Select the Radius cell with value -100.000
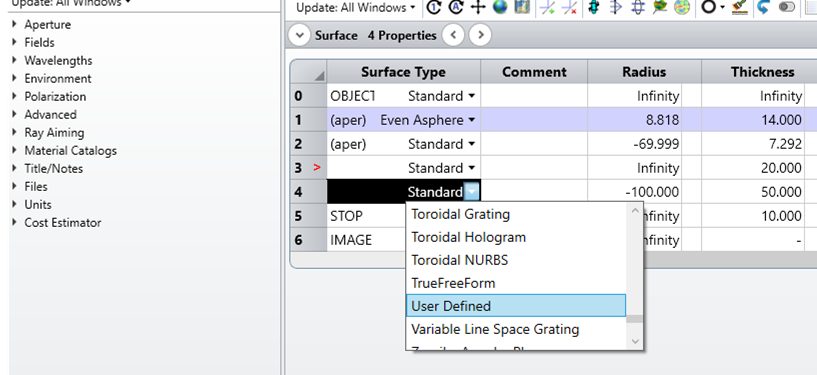The image size is (817, 375). (635, 192)
